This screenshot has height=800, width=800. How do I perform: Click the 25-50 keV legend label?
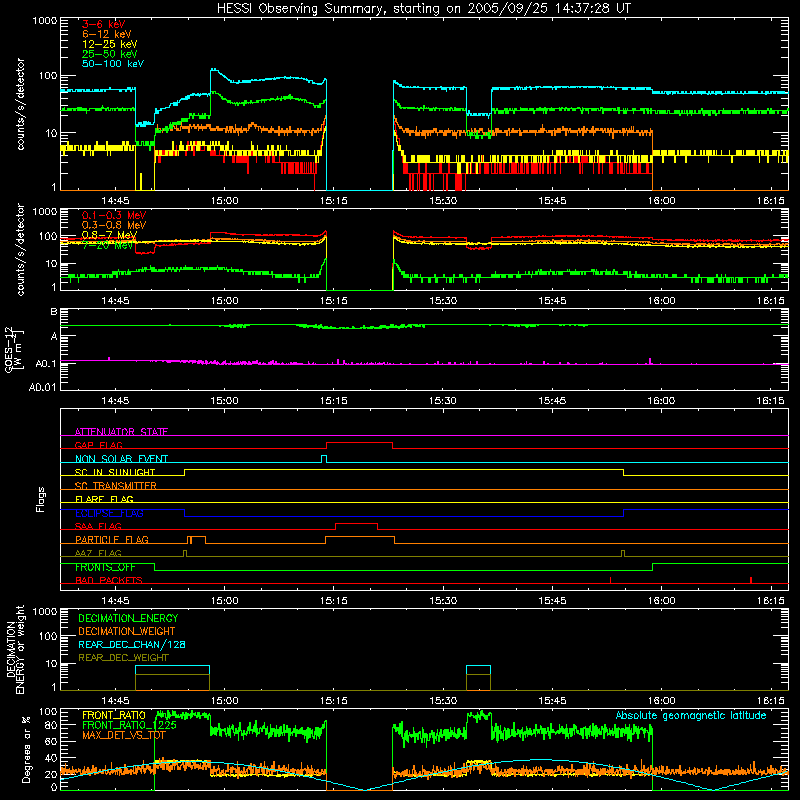(x=109, y=54)
